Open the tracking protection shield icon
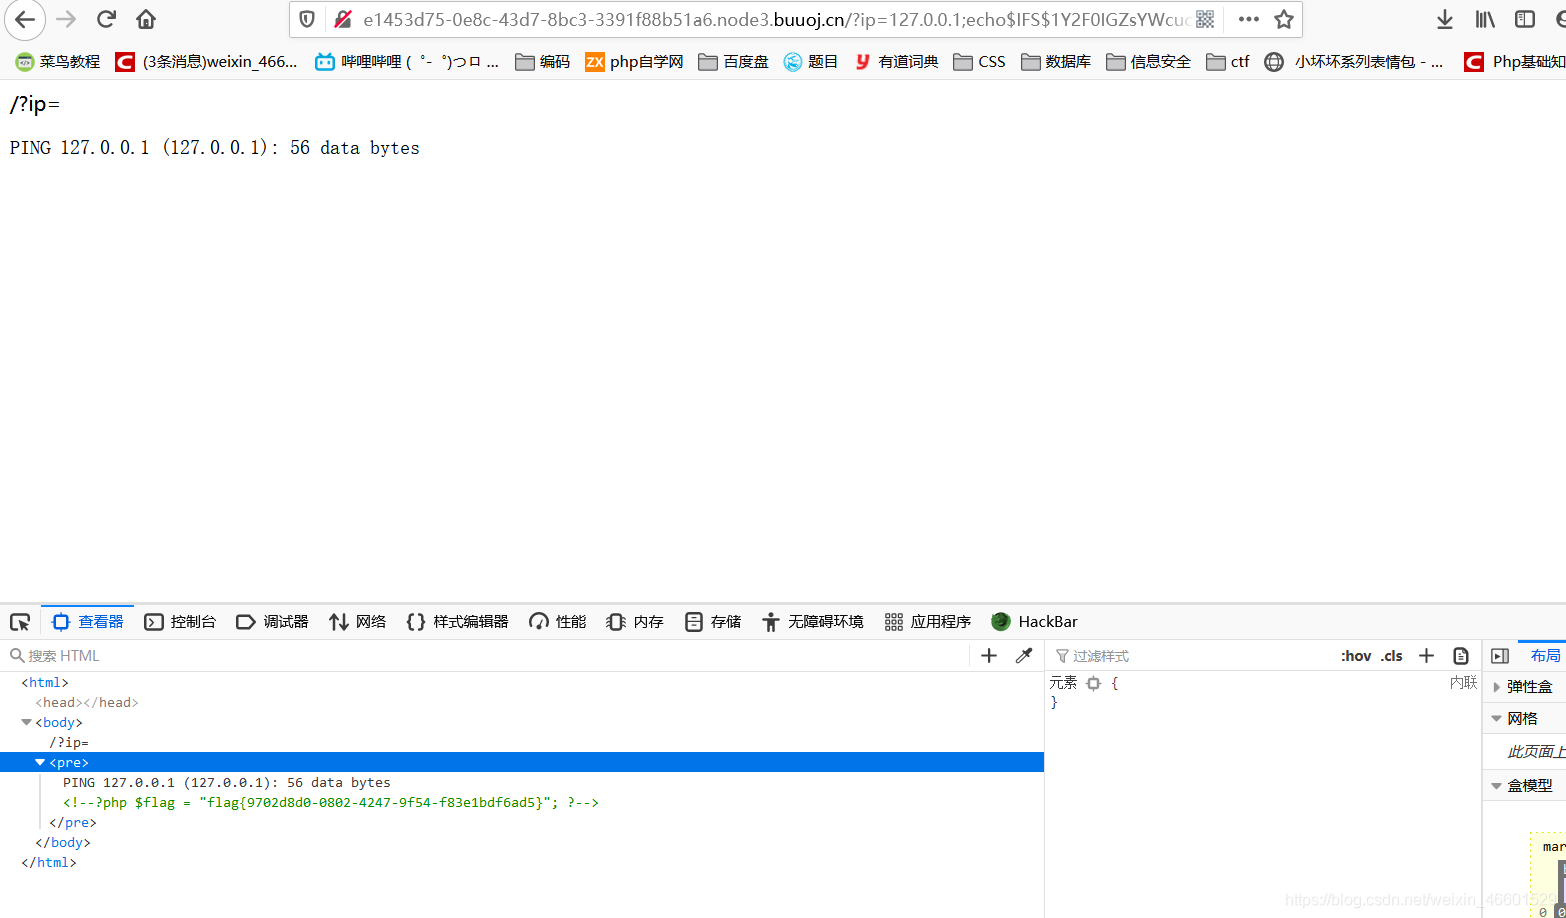The height and width of the screenshot is (918, 1566). tap(308, 19)
